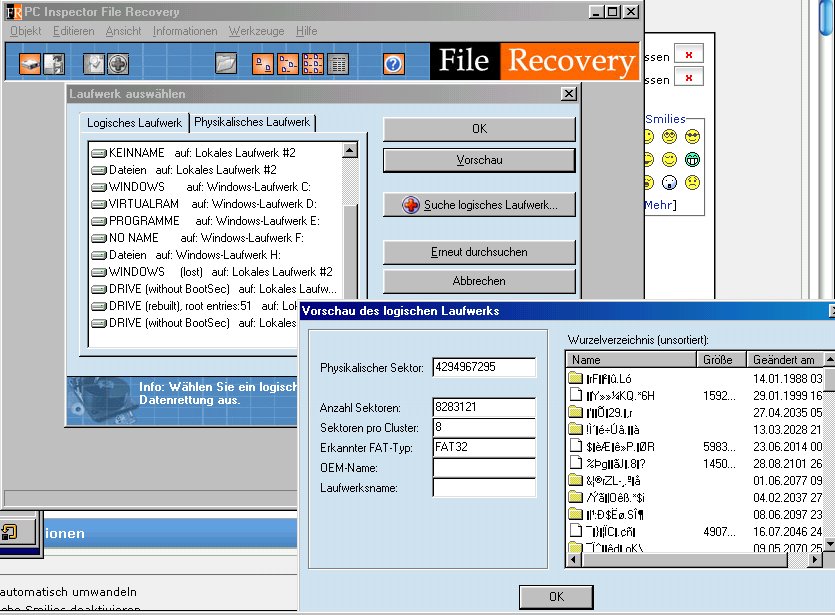Click Suche logisches Laufwerk button

pos(479,204)
